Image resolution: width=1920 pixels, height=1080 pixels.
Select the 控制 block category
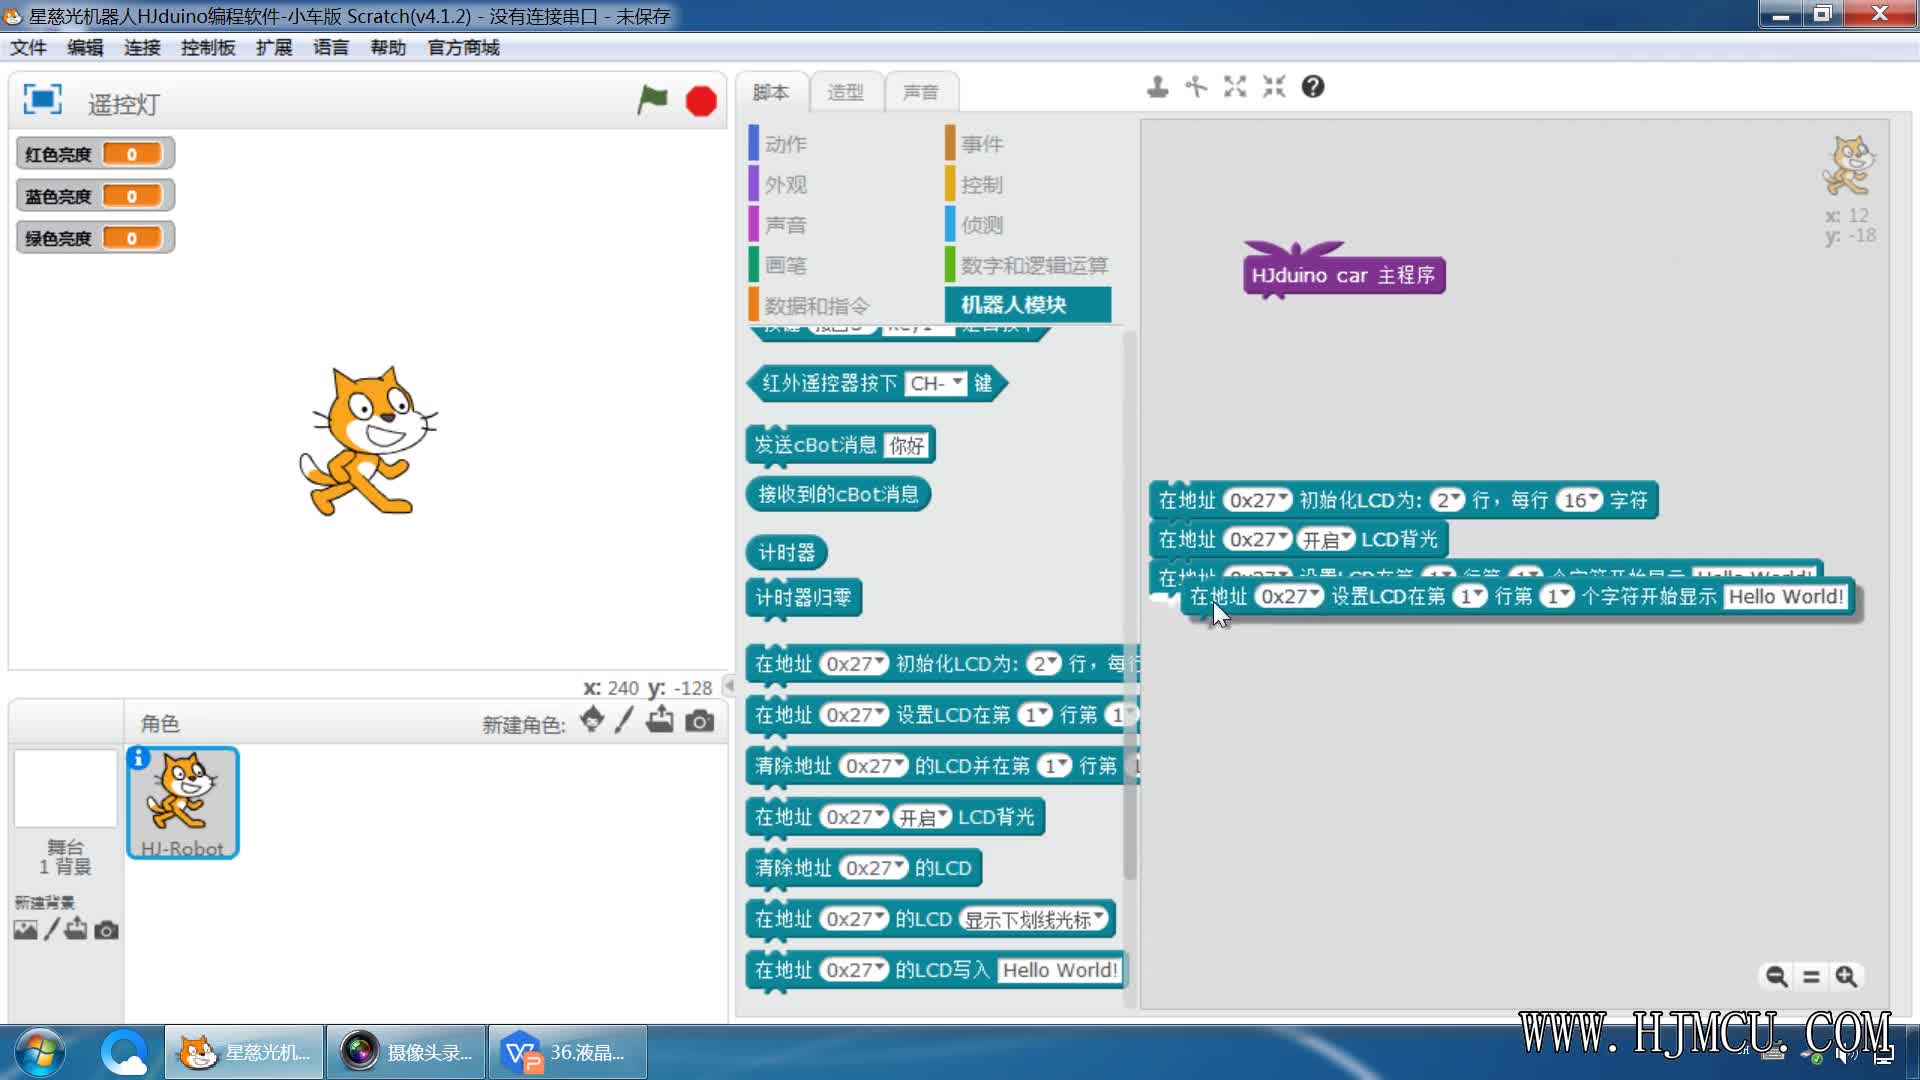point(981,185)
